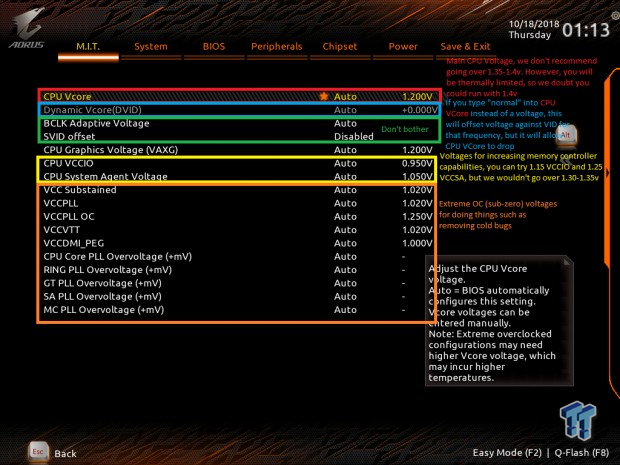Open Auto option for RING PLL Overvoltage
The height and width of the screenshot is (465, 620).
tap(345, 270)
